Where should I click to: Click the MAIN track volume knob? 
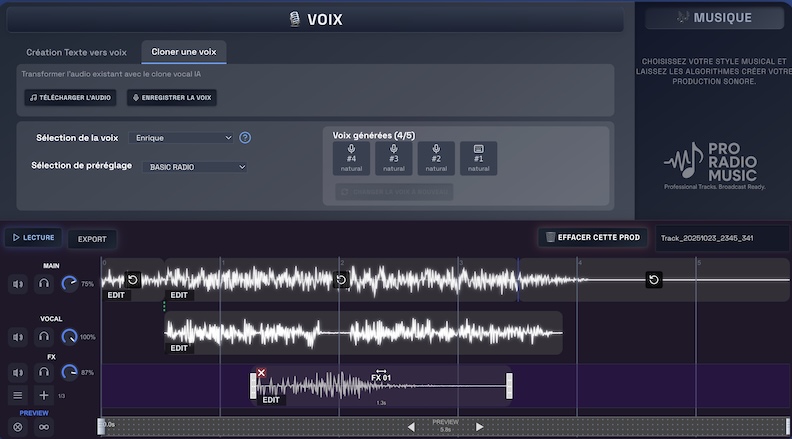[69, 284]
